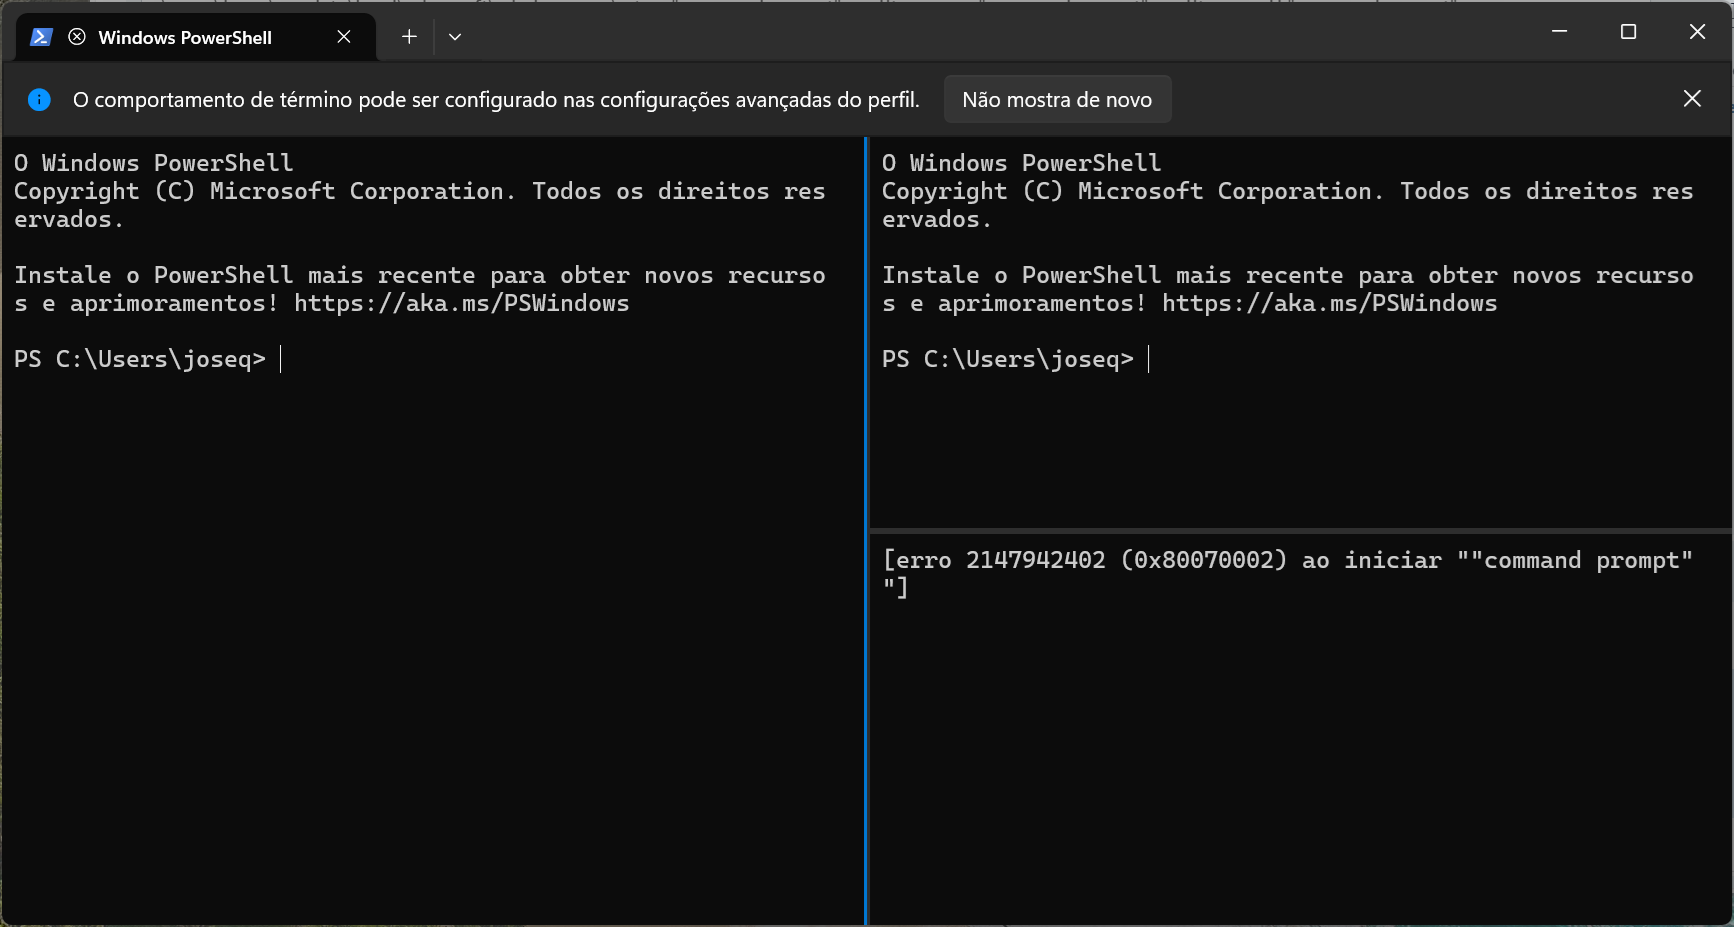Expand the new tab profile dropdown
The width and height of the screenshot is (1734, 927).
pos(455,37)
